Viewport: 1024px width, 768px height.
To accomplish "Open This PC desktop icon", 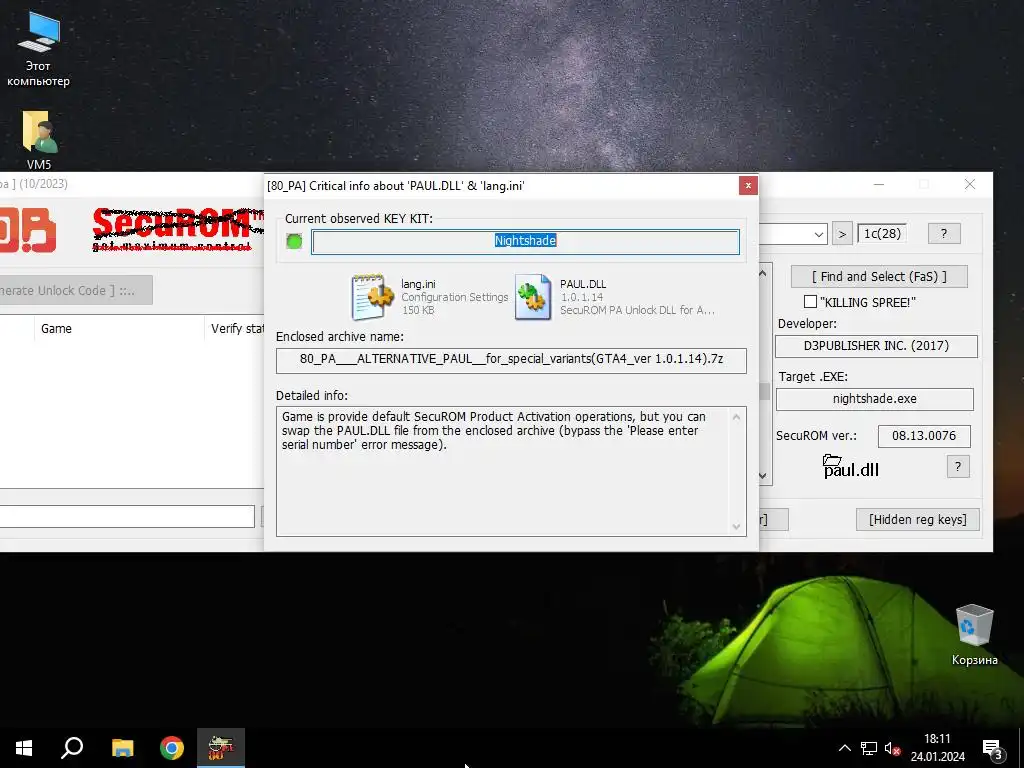I will [39, 50].
